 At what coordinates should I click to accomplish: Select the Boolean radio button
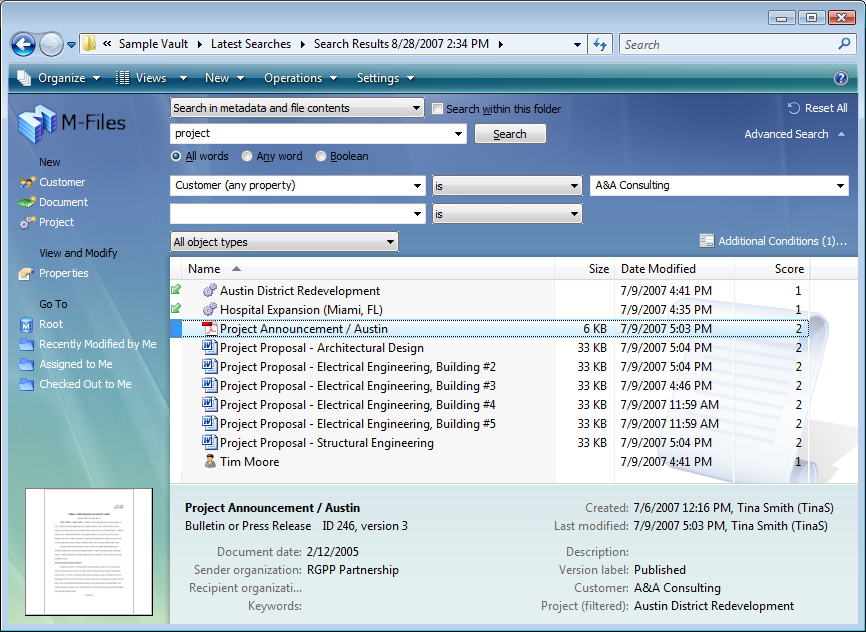pyautogui.click(x=320, y=156)
